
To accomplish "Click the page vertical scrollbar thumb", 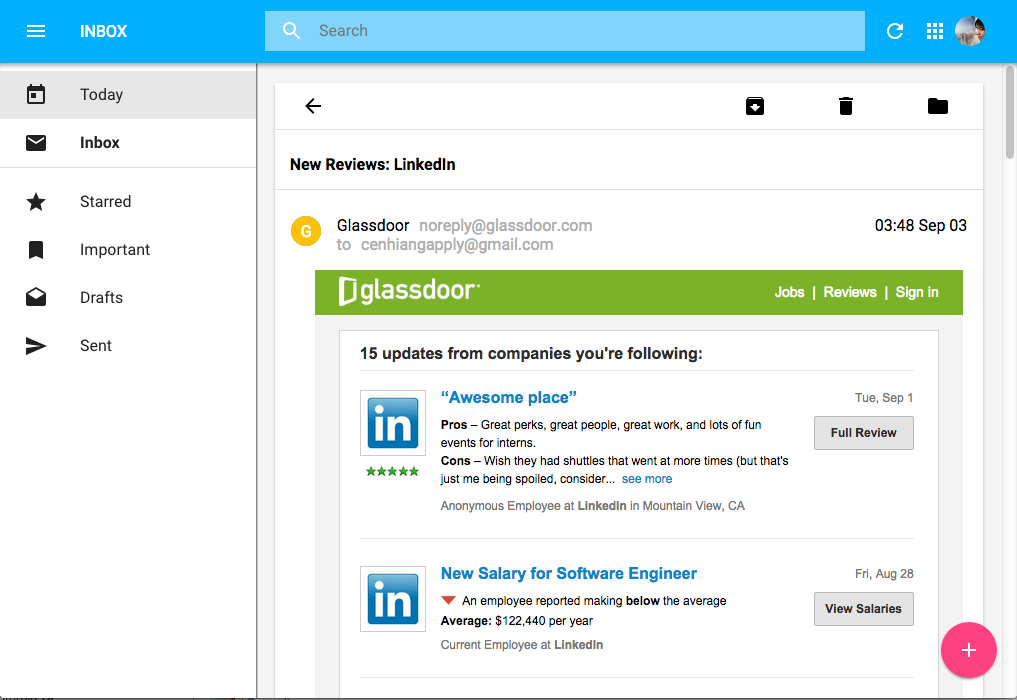I will (1010, 112).
